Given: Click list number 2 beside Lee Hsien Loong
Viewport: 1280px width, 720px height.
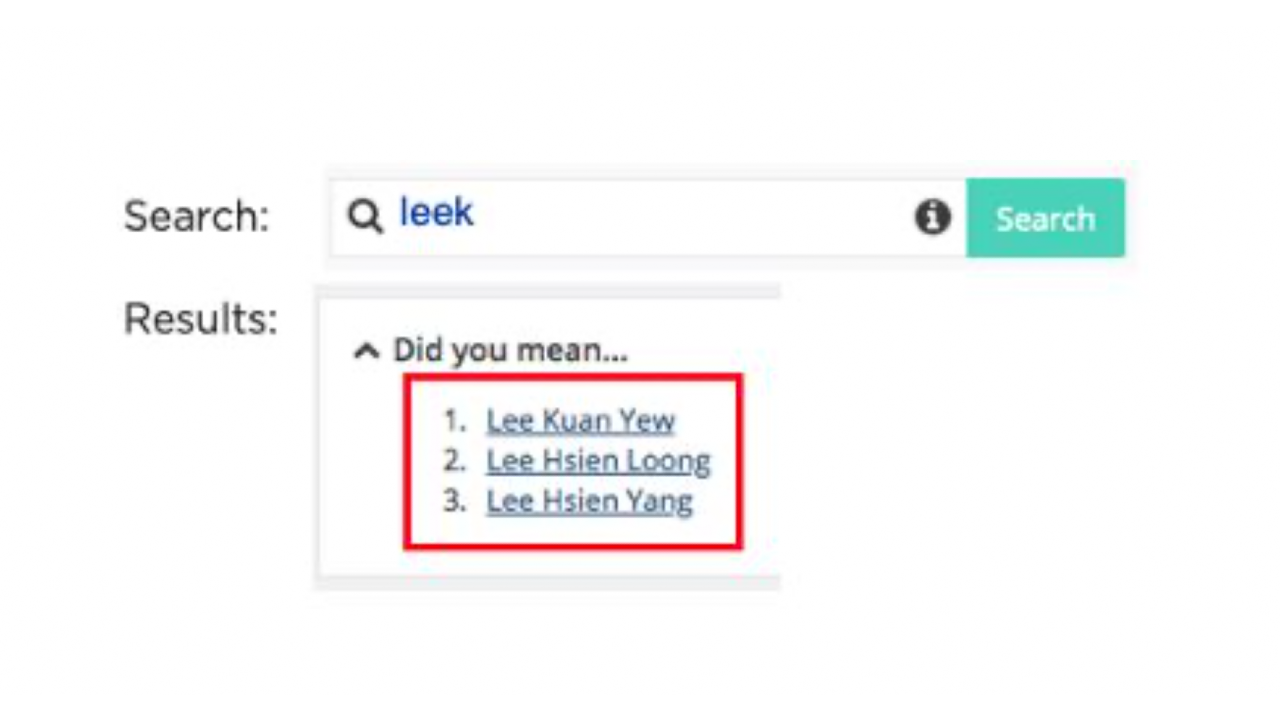Looking at the screenshot, I should coord(455,460).
